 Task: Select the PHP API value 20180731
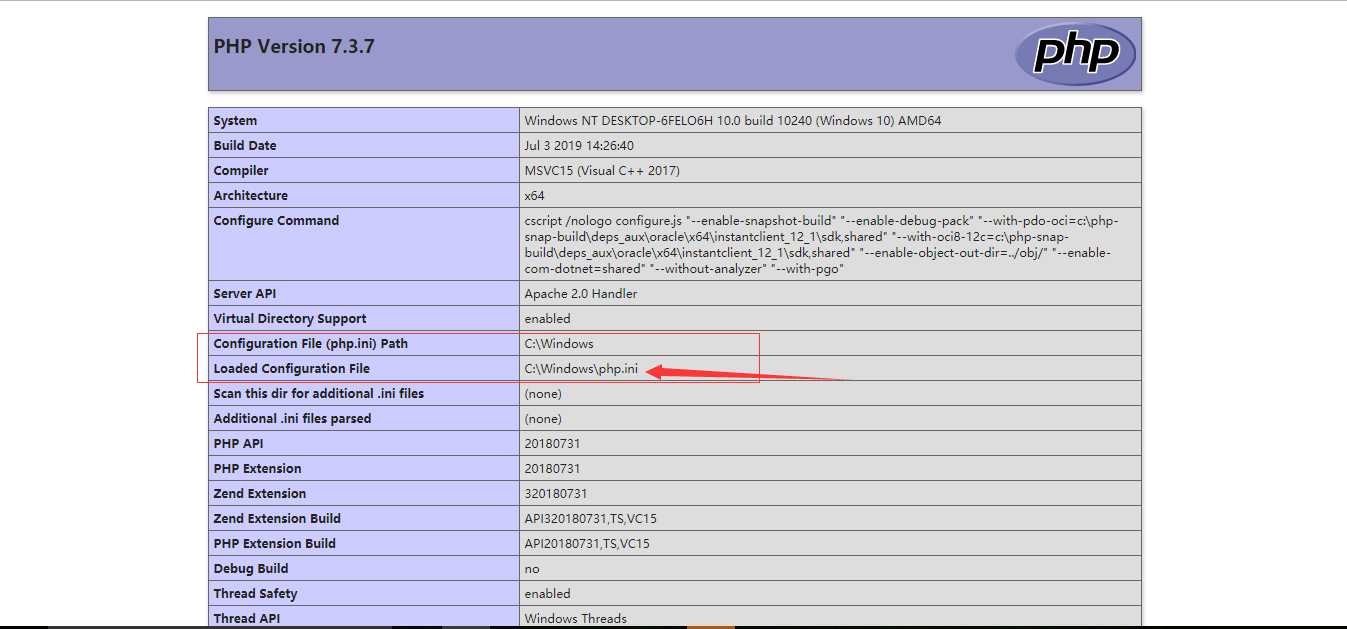[552, 444]
